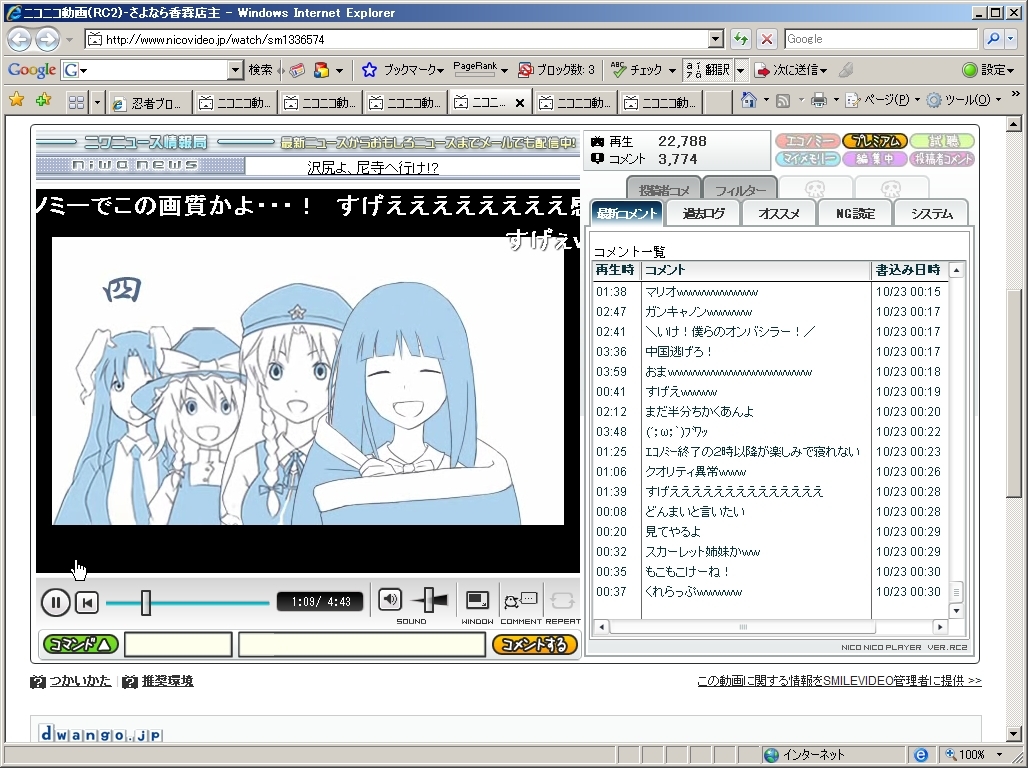
Task: Click the ブロック数 popup blocker icon
Action: coord(525,70)
